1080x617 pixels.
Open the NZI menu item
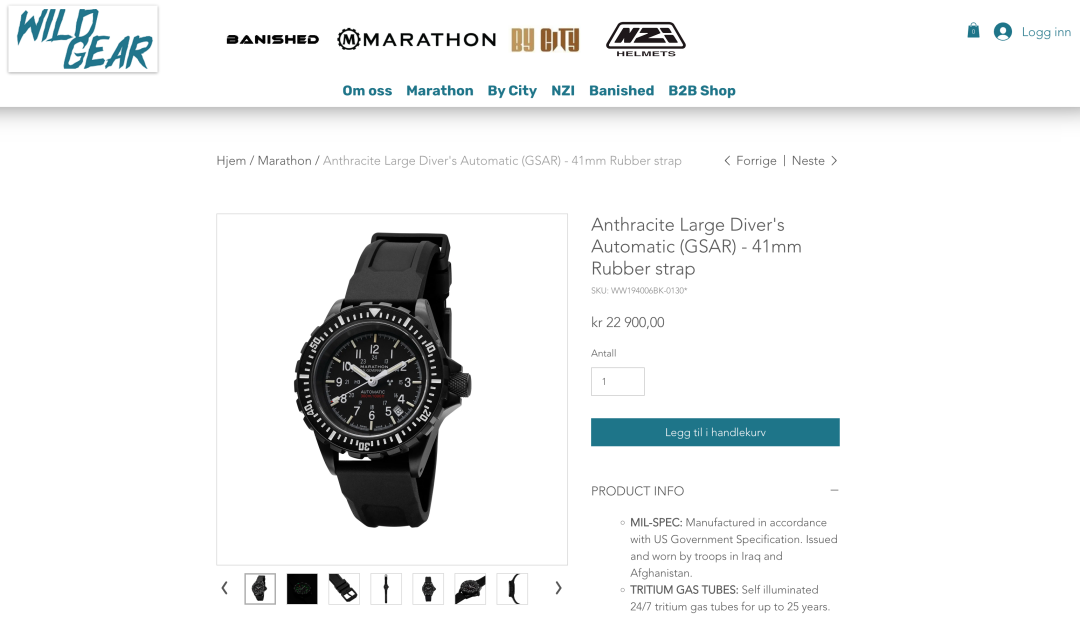click(563, 91)
